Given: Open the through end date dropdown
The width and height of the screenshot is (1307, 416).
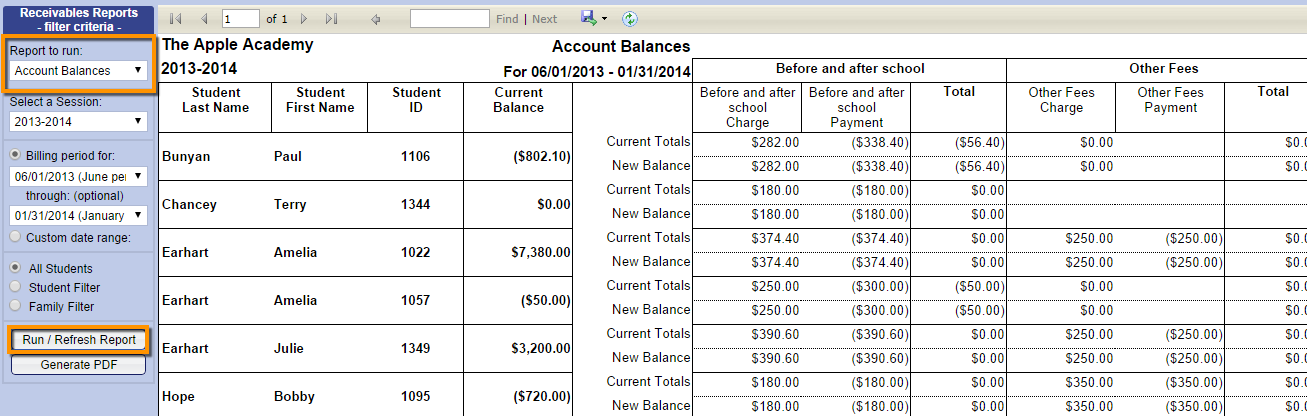Looking at the screenshot, I should [79, 216].
